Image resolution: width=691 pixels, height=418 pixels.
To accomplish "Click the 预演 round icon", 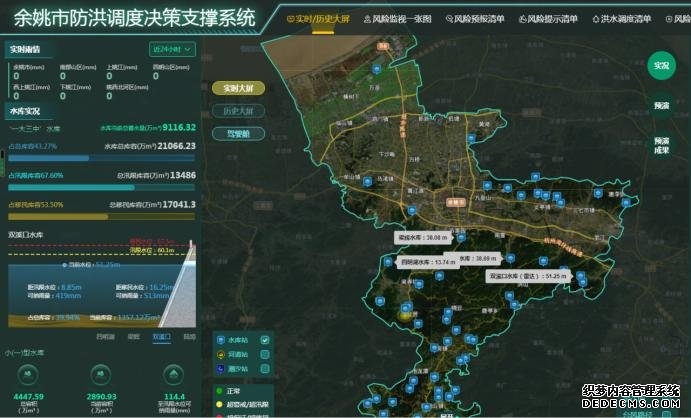I will (x=661, y=105).
